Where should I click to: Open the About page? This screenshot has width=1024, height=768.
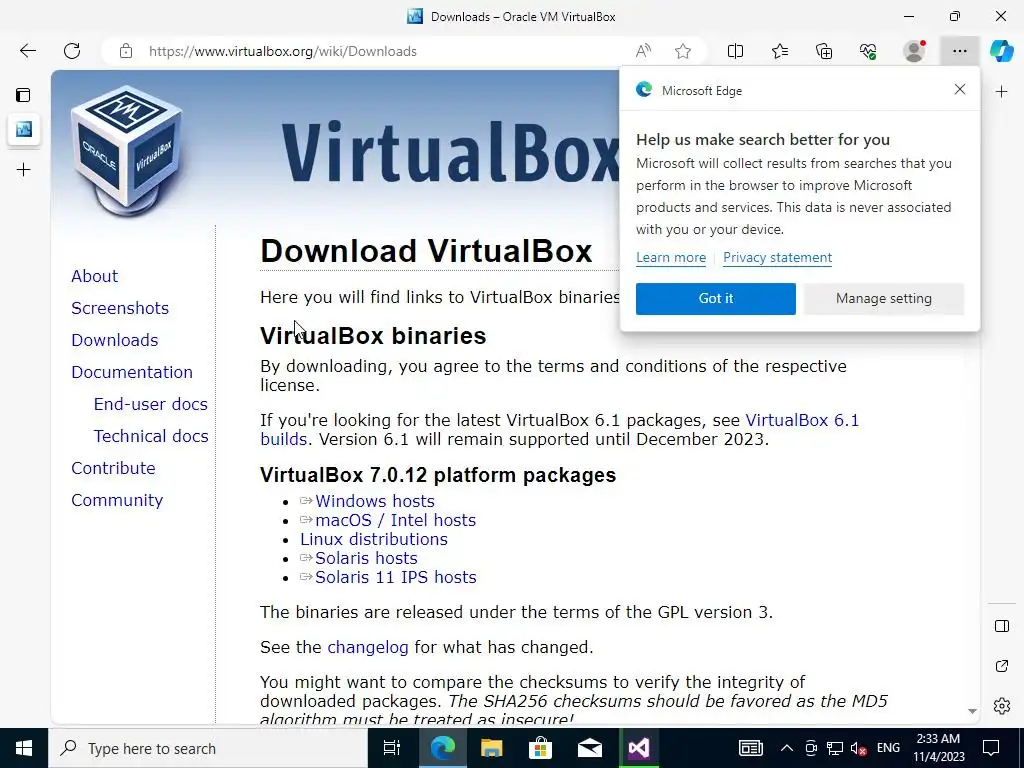point(95,276)
